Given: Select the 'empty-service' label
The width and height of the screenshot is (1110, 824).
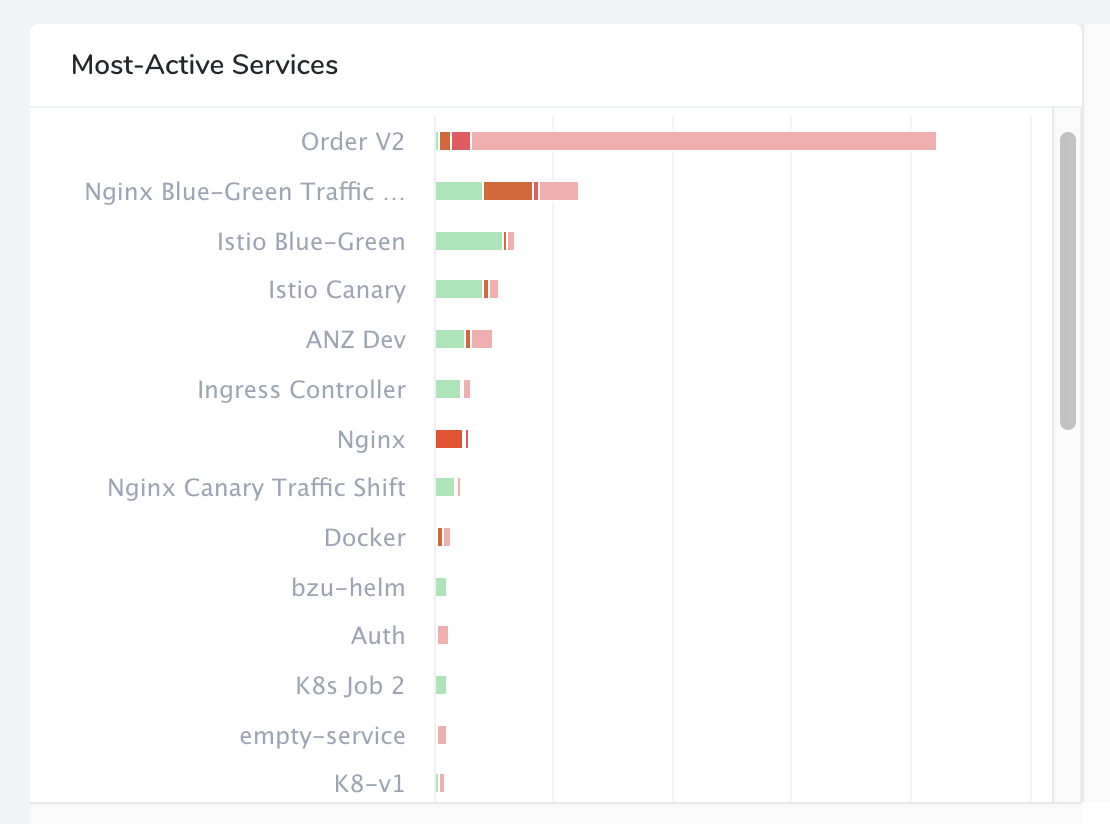Looking at the screenshot, I should coord(322,736).
